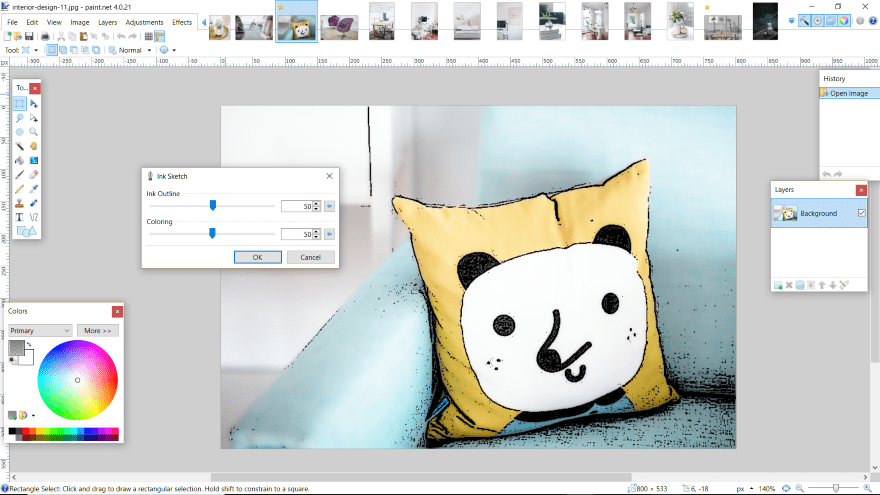Choose the Text tool in Tools panel

20,216
